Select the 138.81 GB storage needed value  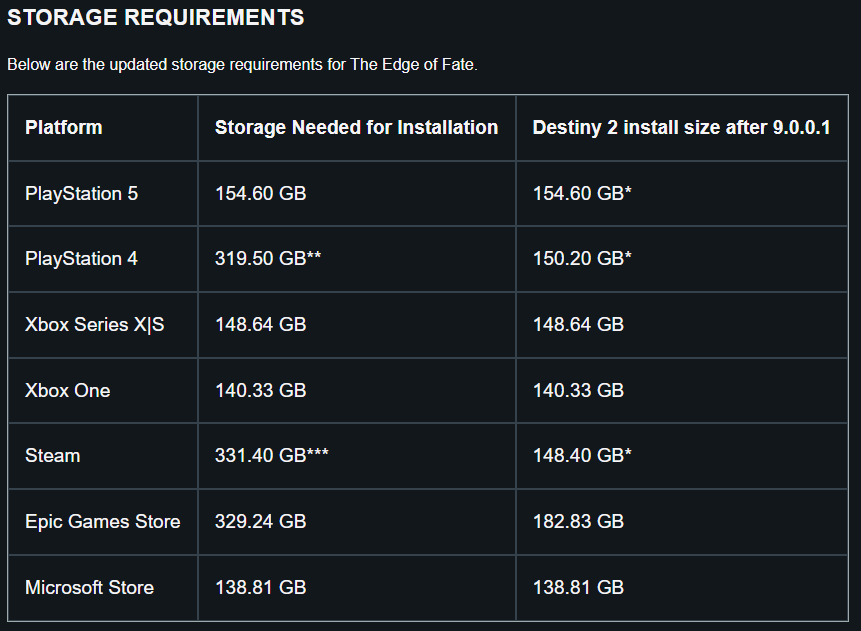coord(260,588)
